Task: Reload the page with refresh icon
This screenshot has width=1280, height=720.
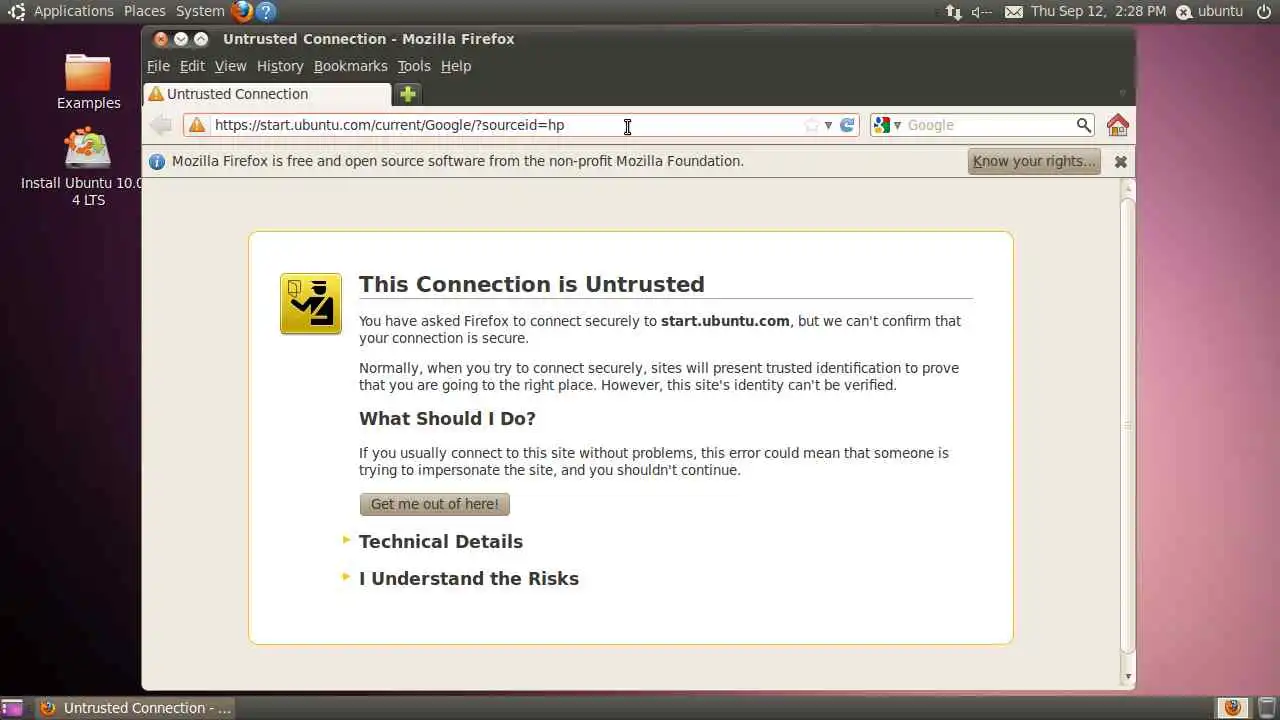Action: point(847,125)
